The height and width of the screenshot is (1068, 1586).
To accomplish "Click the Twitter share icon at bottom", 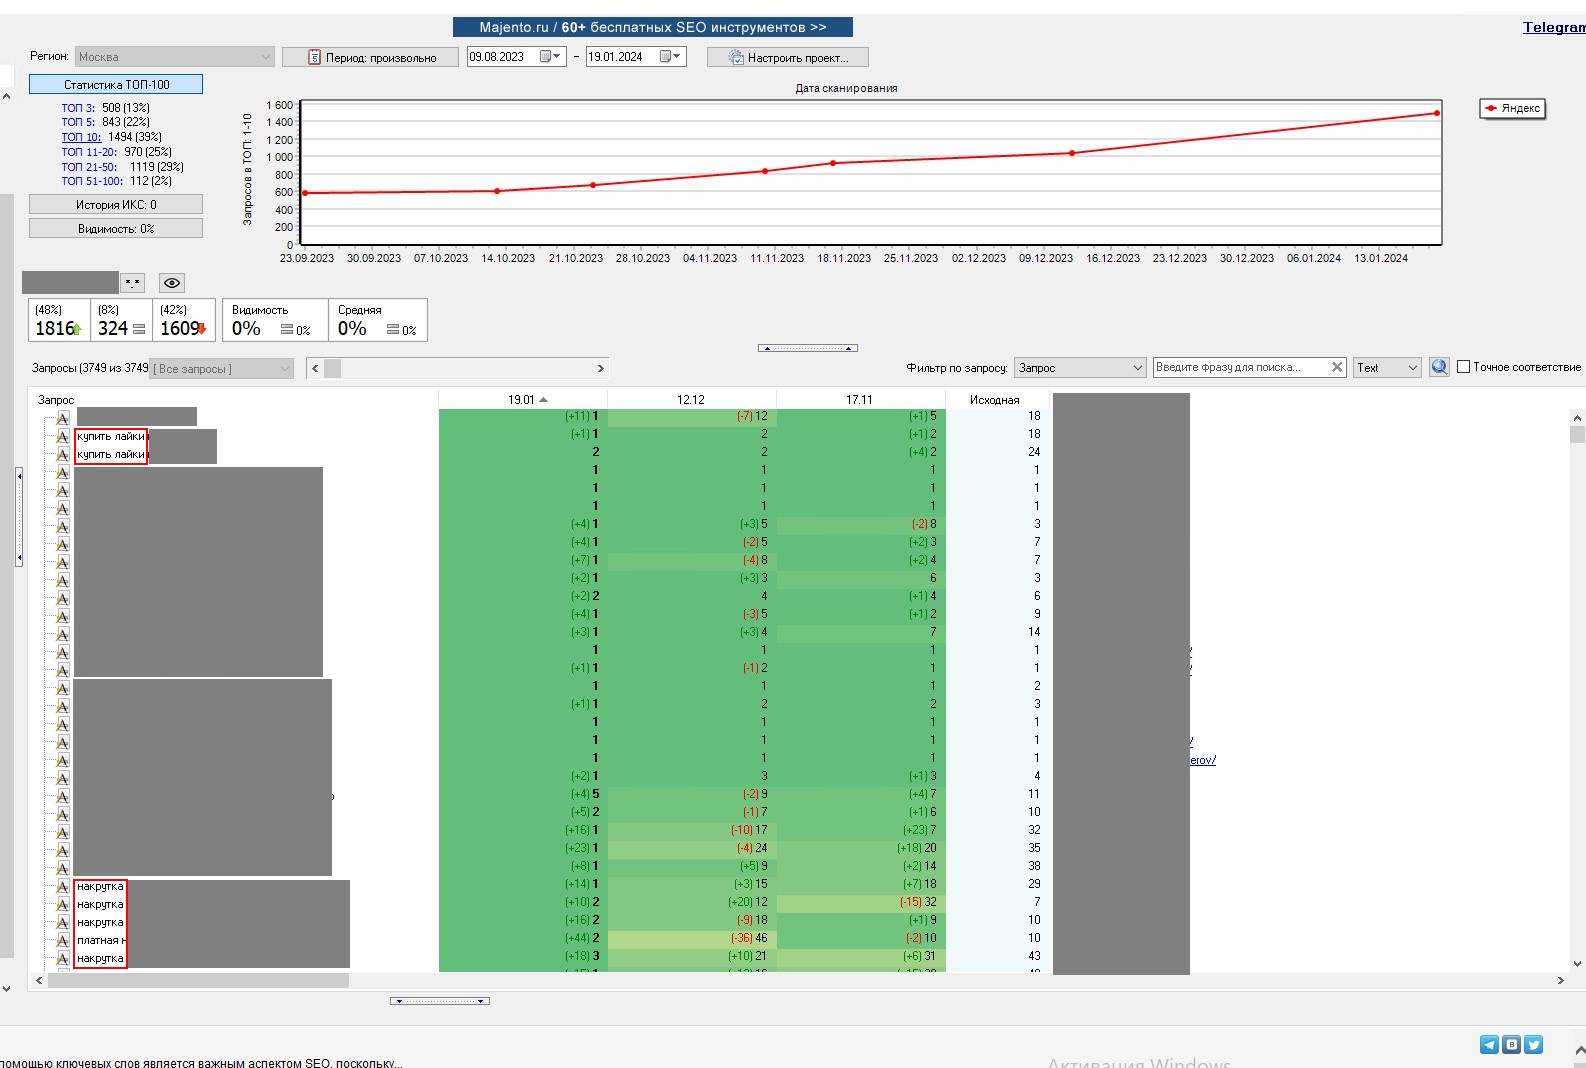I will point(1533,1045).
